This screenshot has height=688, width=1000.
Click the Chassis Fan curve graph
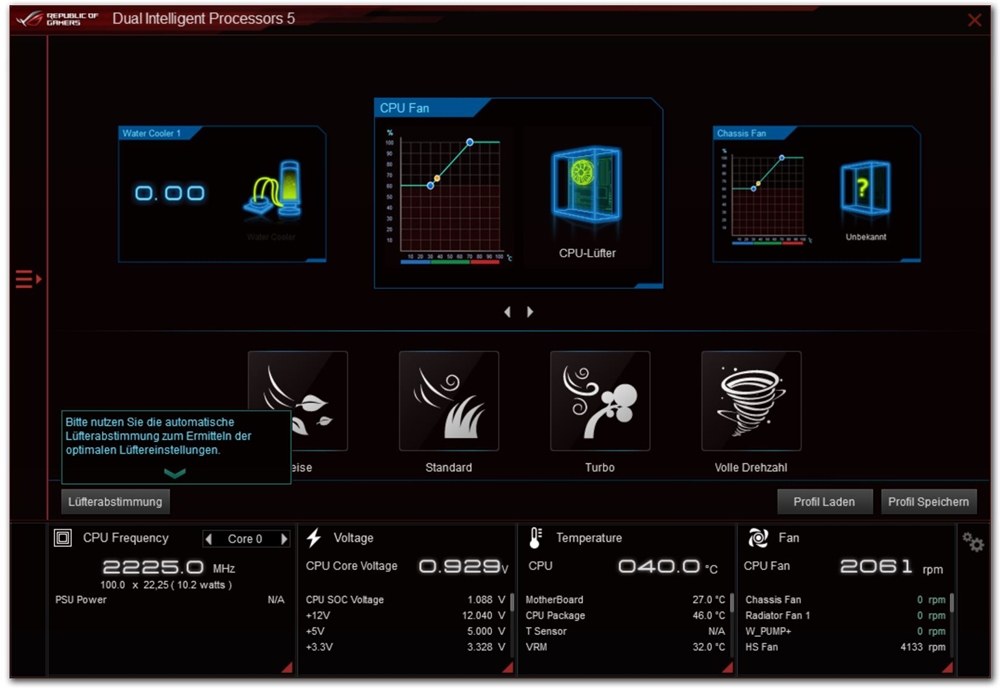(x=768, y=196)
